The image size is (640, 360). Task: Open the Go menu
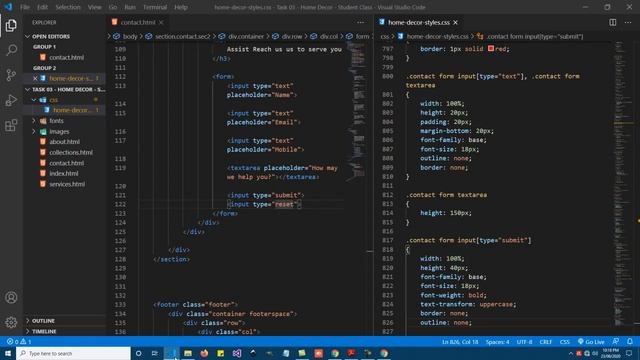113,7
